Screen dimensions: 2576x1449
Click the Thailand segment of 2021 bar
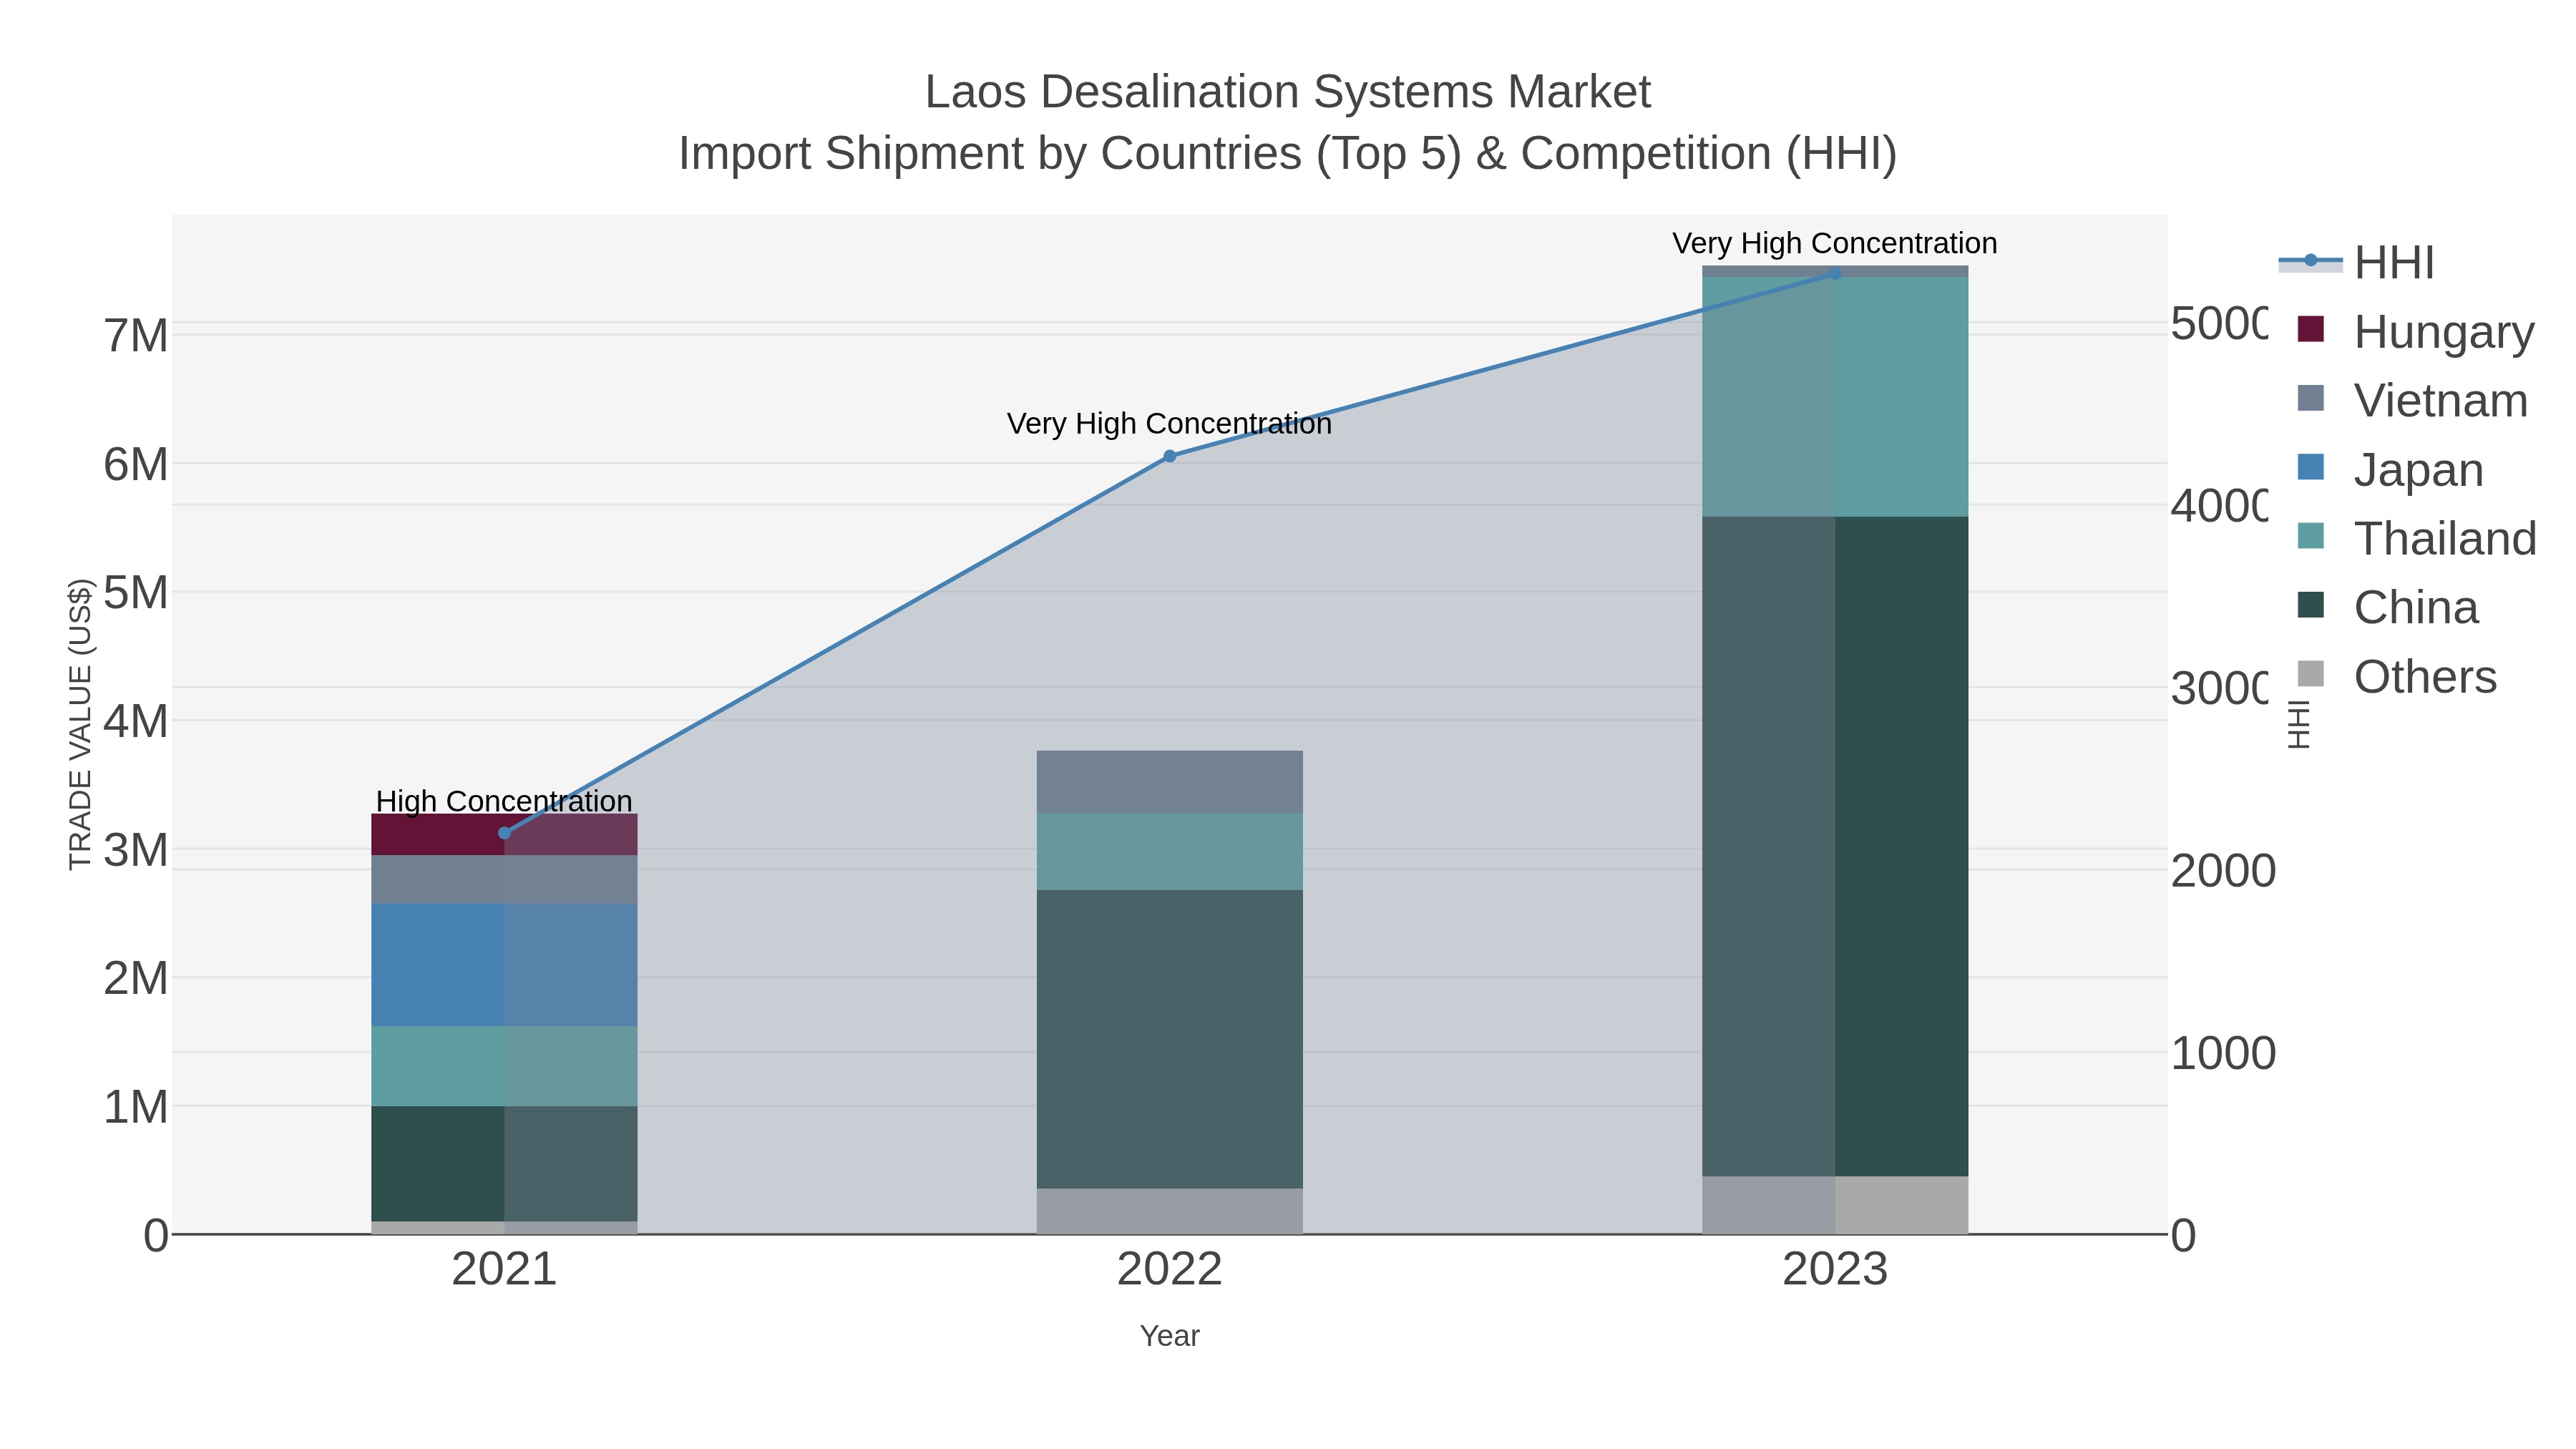[x=504, y=1066]
